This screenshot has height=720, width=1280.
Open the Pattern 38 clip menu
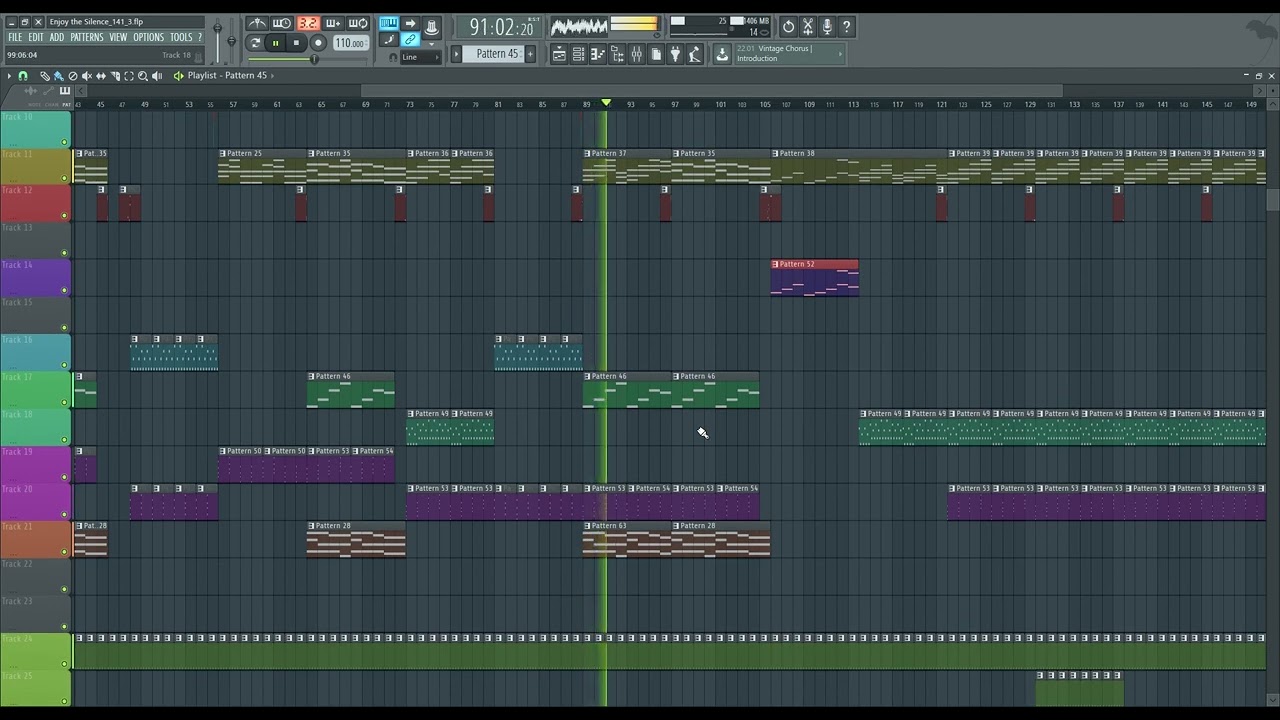coord(775,153)
